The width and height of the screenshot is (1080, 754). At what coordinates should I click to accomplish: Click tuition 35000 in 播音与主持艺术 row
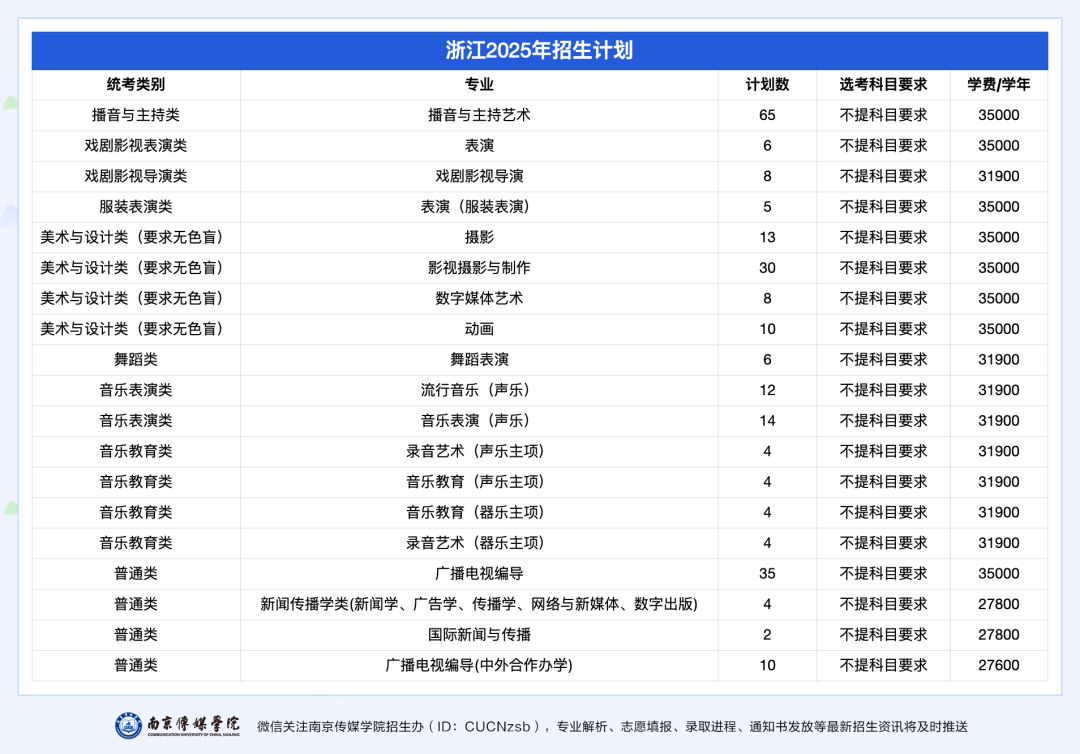pos(999,115)
